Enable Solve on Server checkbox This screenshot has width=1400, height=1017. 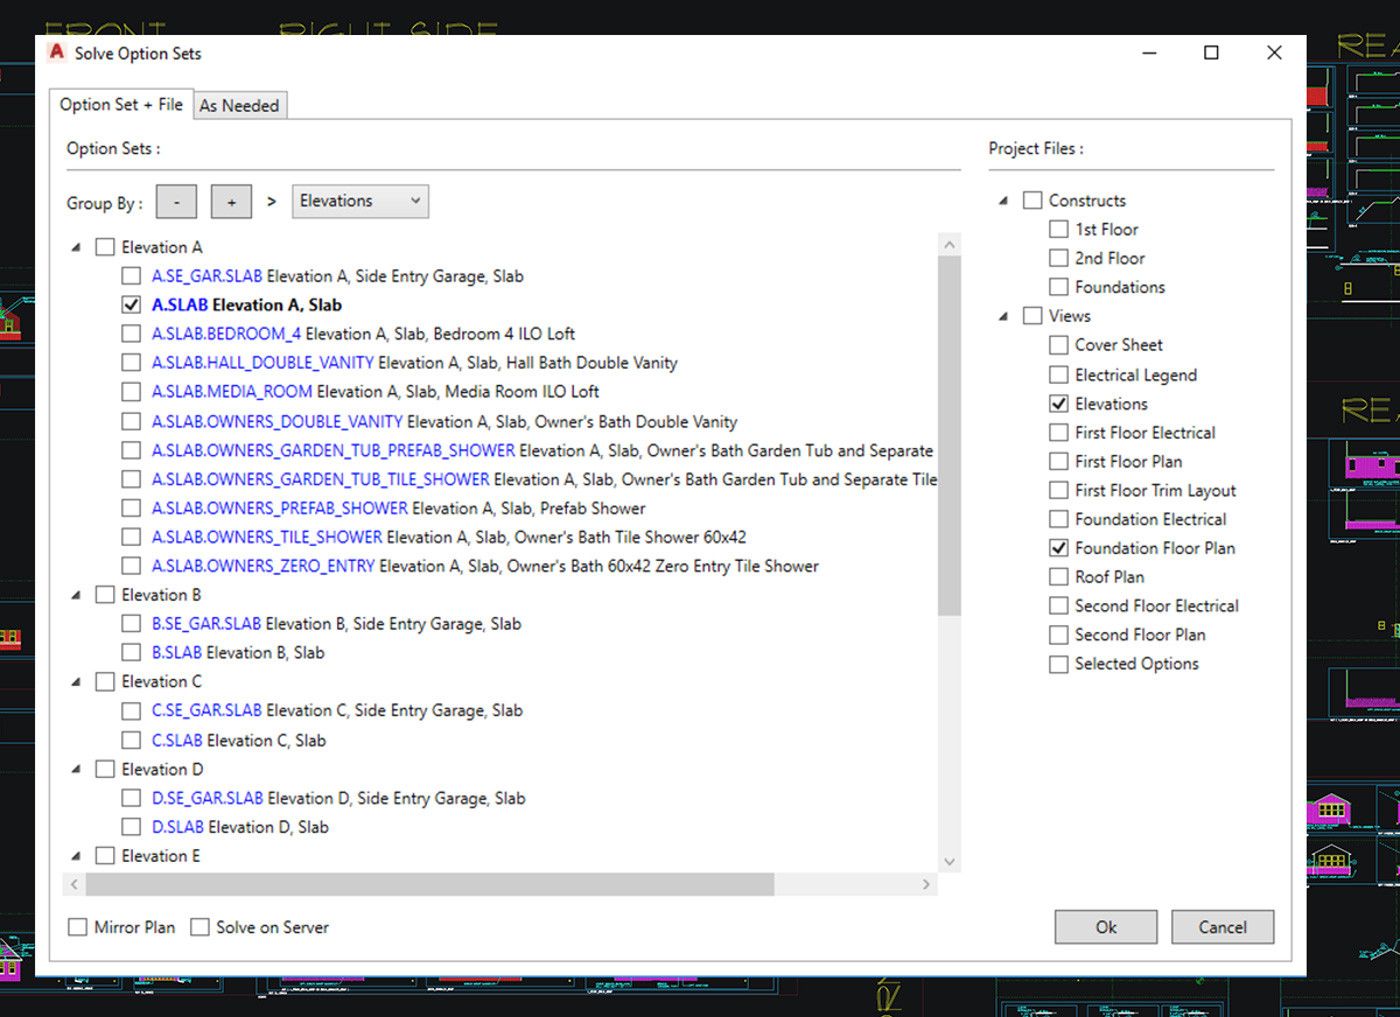[x=200, y=927]
